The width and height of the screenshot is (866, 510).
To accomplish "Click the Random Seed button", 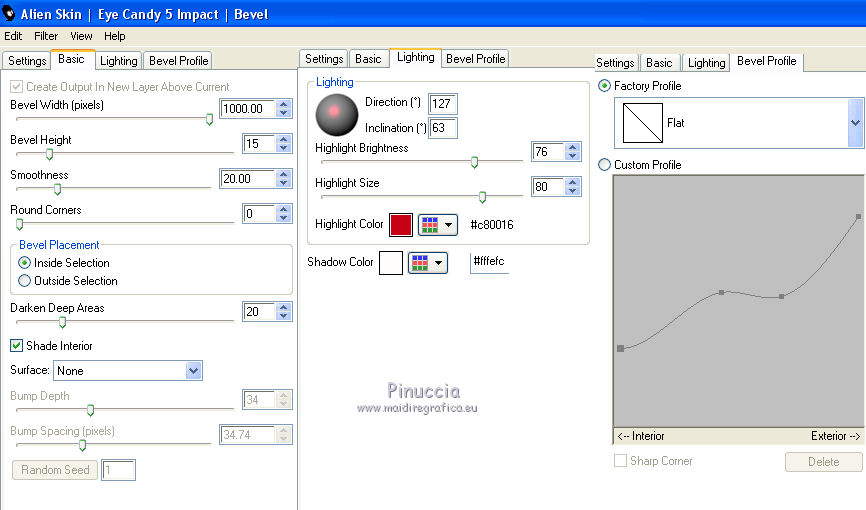I will coord(55,470).
